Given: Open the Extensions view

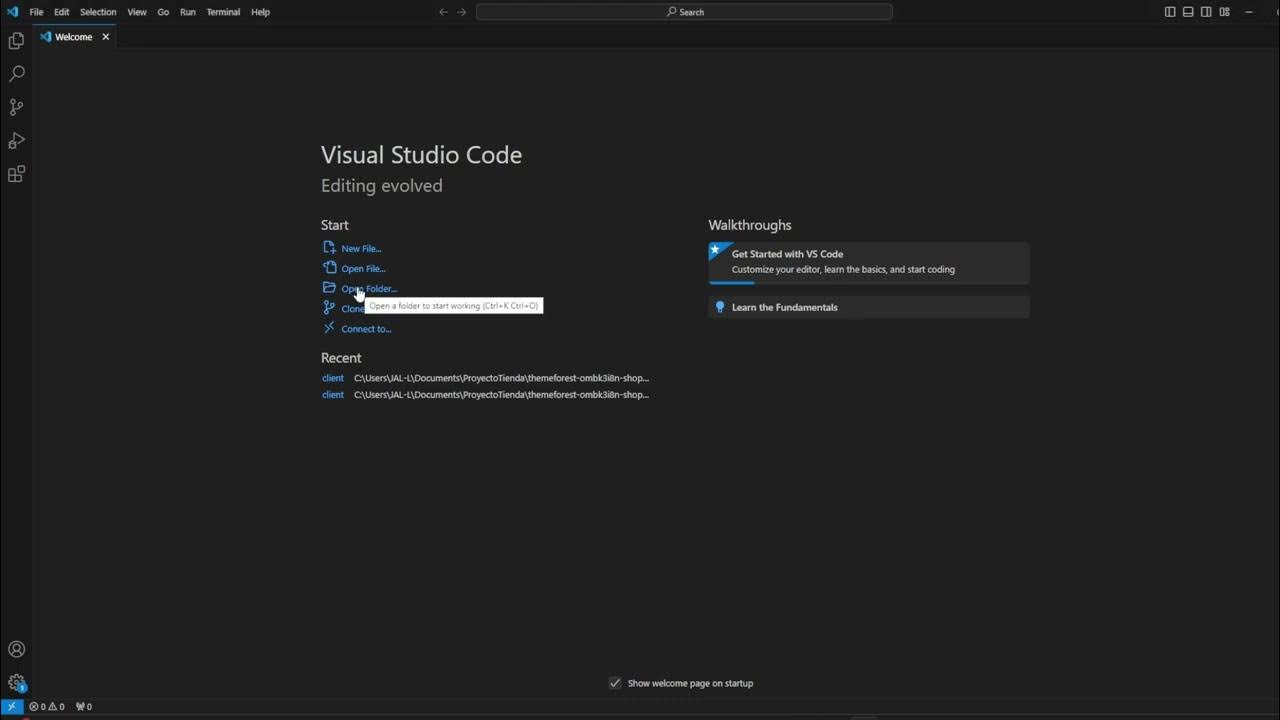Looking at the screenshot, I should point(16,174).
